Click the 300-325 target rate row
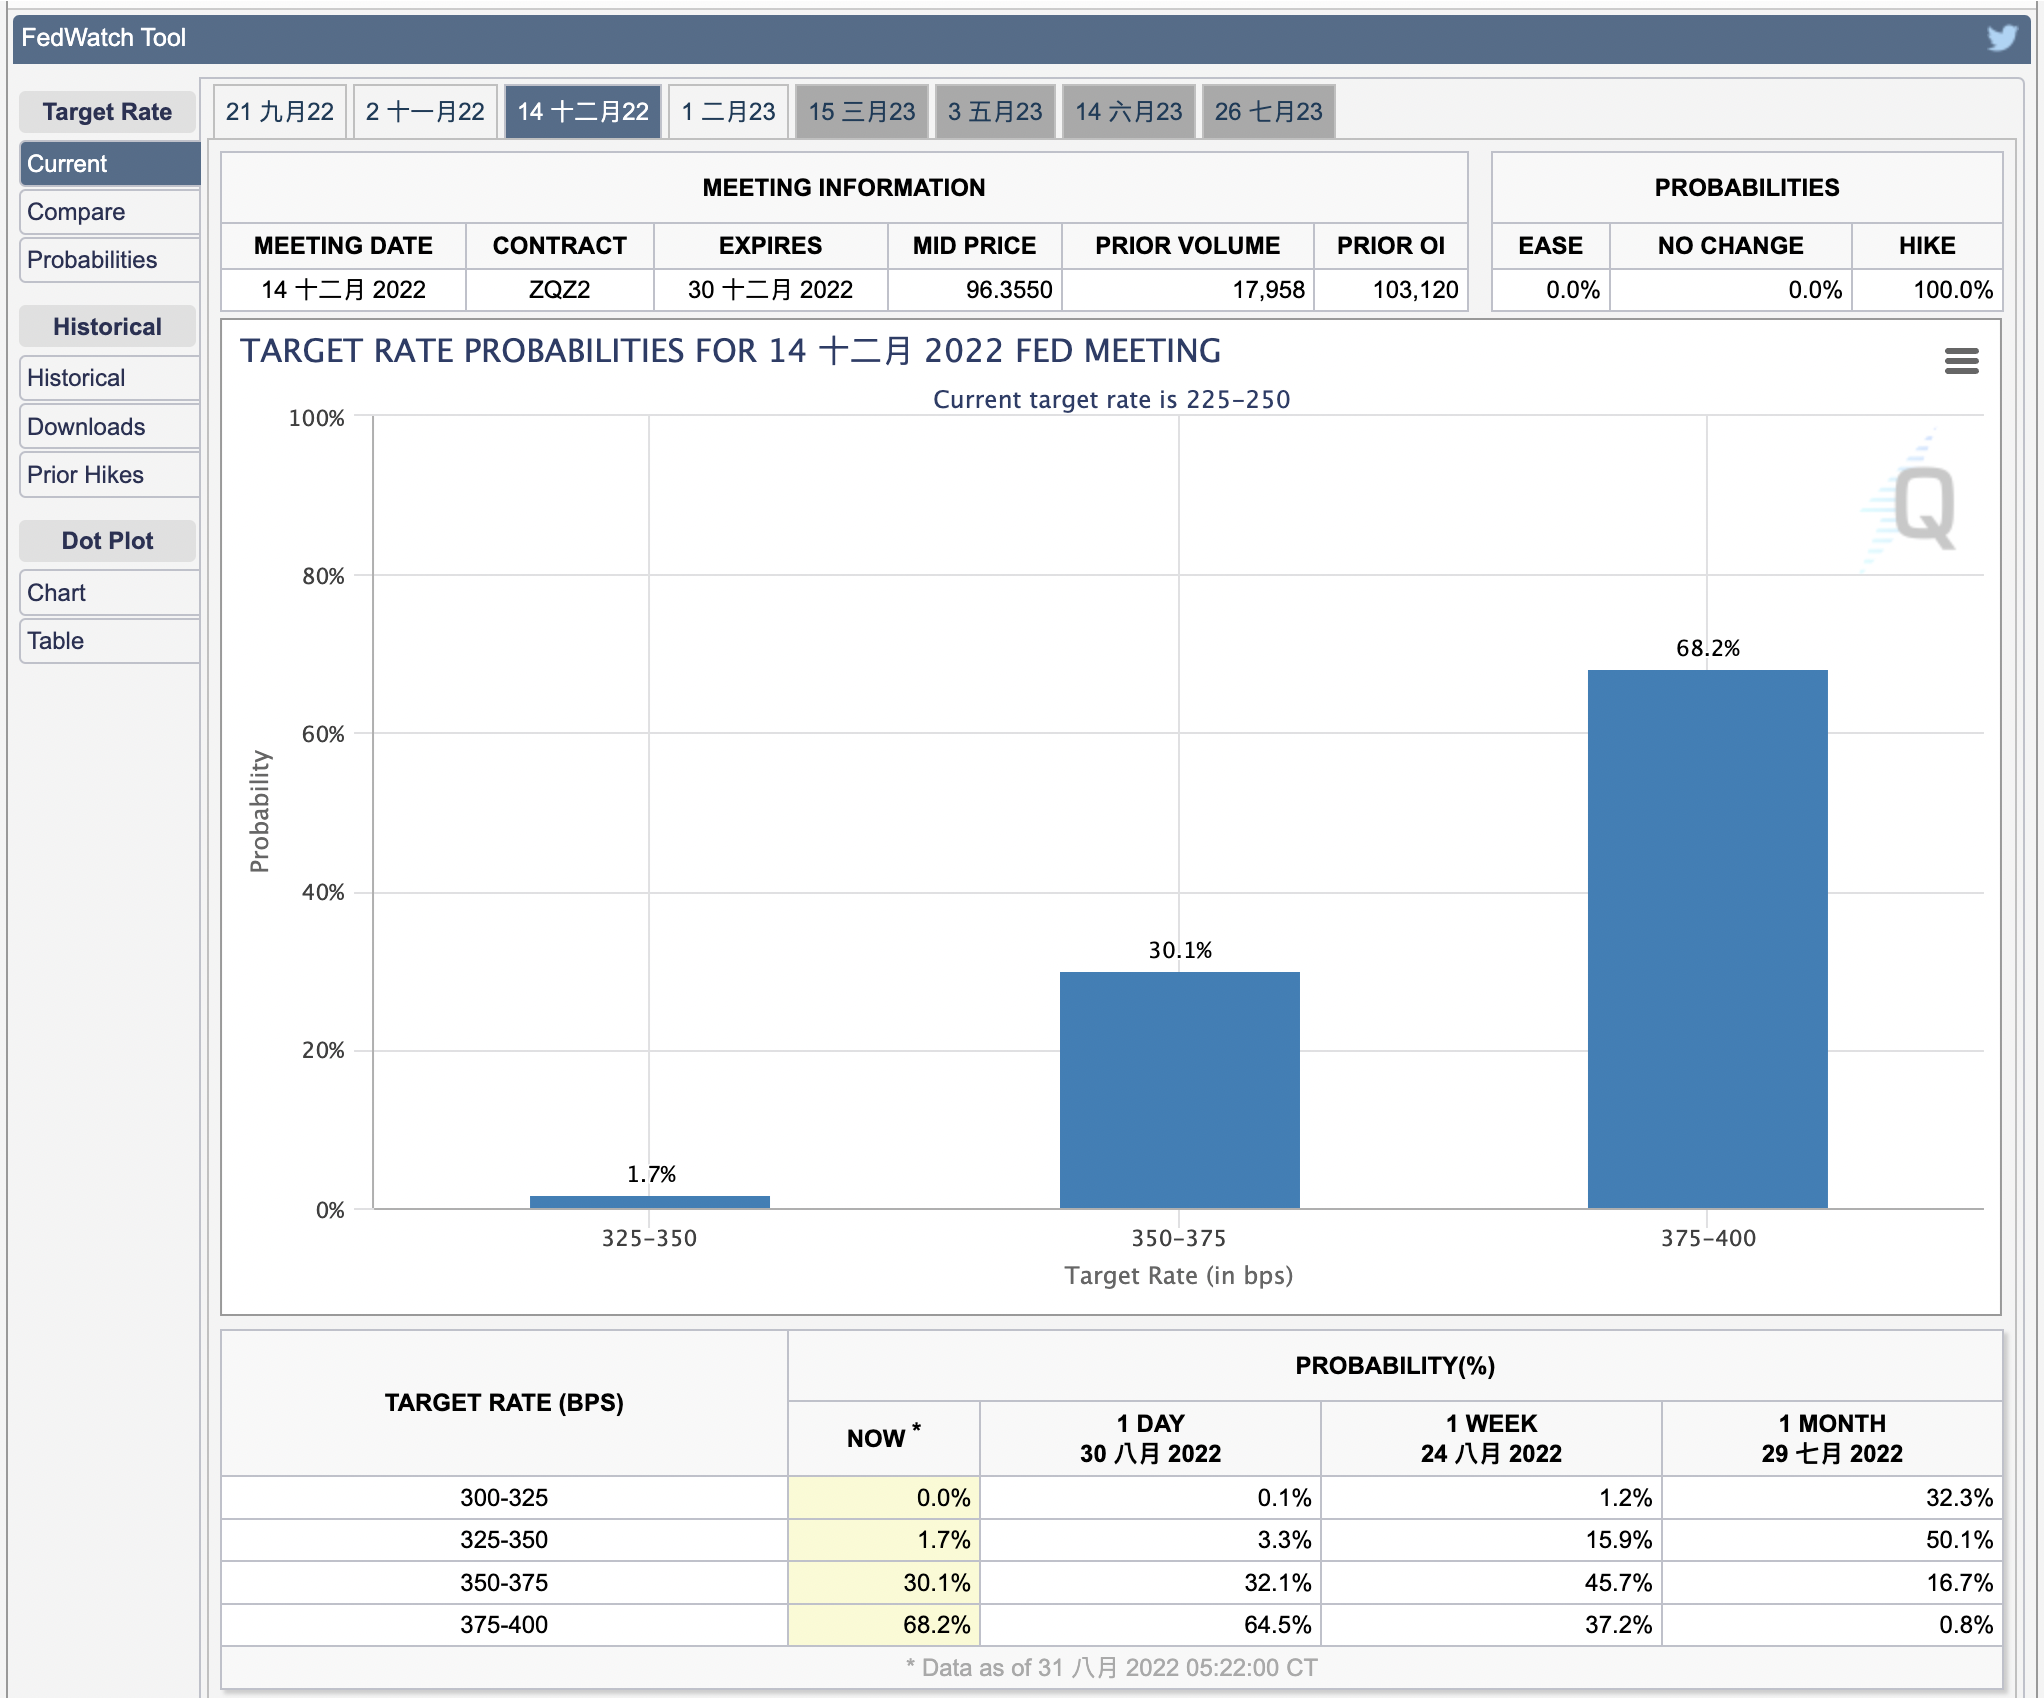The width and height of the screenshot is (2044, 1698). (1111, 1498)
